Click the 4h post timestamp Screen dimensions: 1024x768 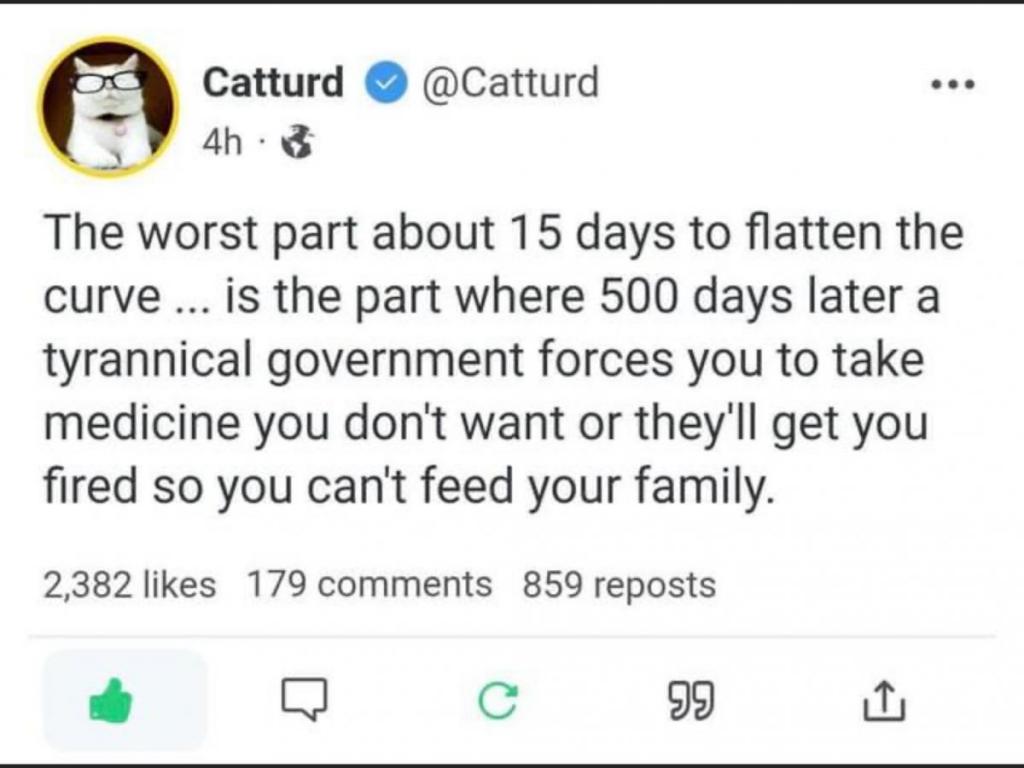click(220, 146)
